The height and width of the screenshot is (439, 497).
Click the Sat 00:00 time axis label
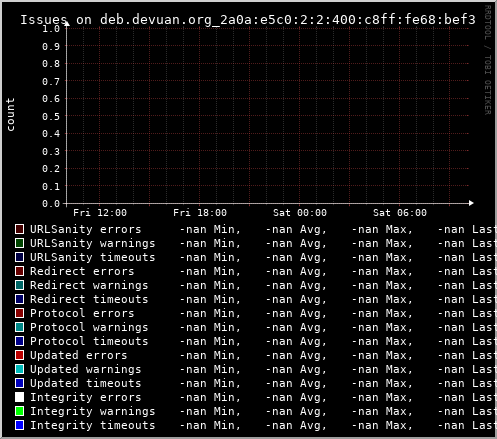tap(300, 213)
